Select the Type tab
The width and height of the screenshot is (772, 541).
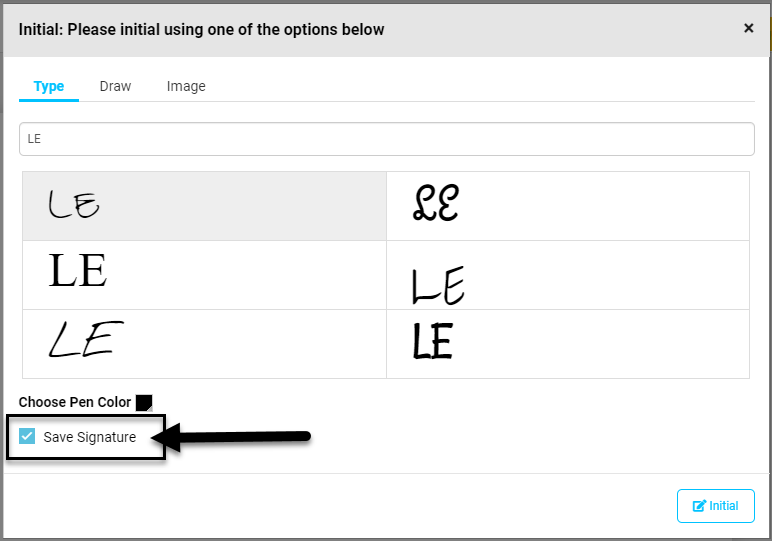click(49, 86)
